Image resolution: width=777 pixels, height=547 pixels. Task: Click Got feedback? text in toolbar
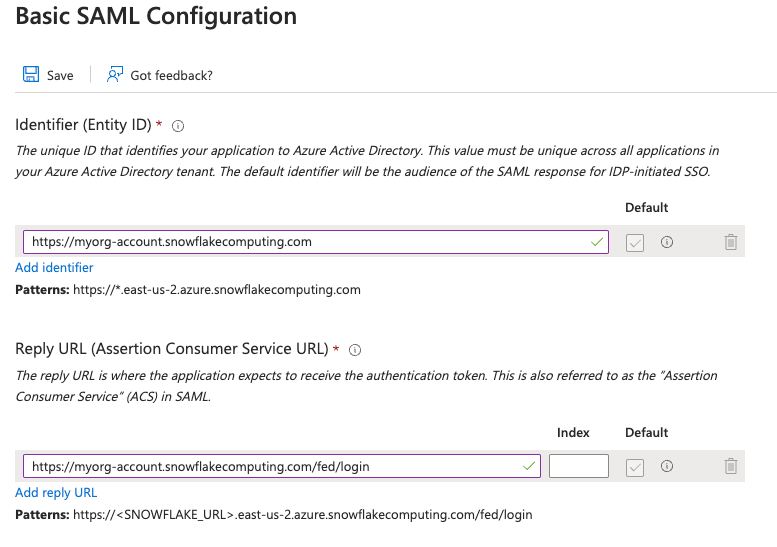[171, 75]
